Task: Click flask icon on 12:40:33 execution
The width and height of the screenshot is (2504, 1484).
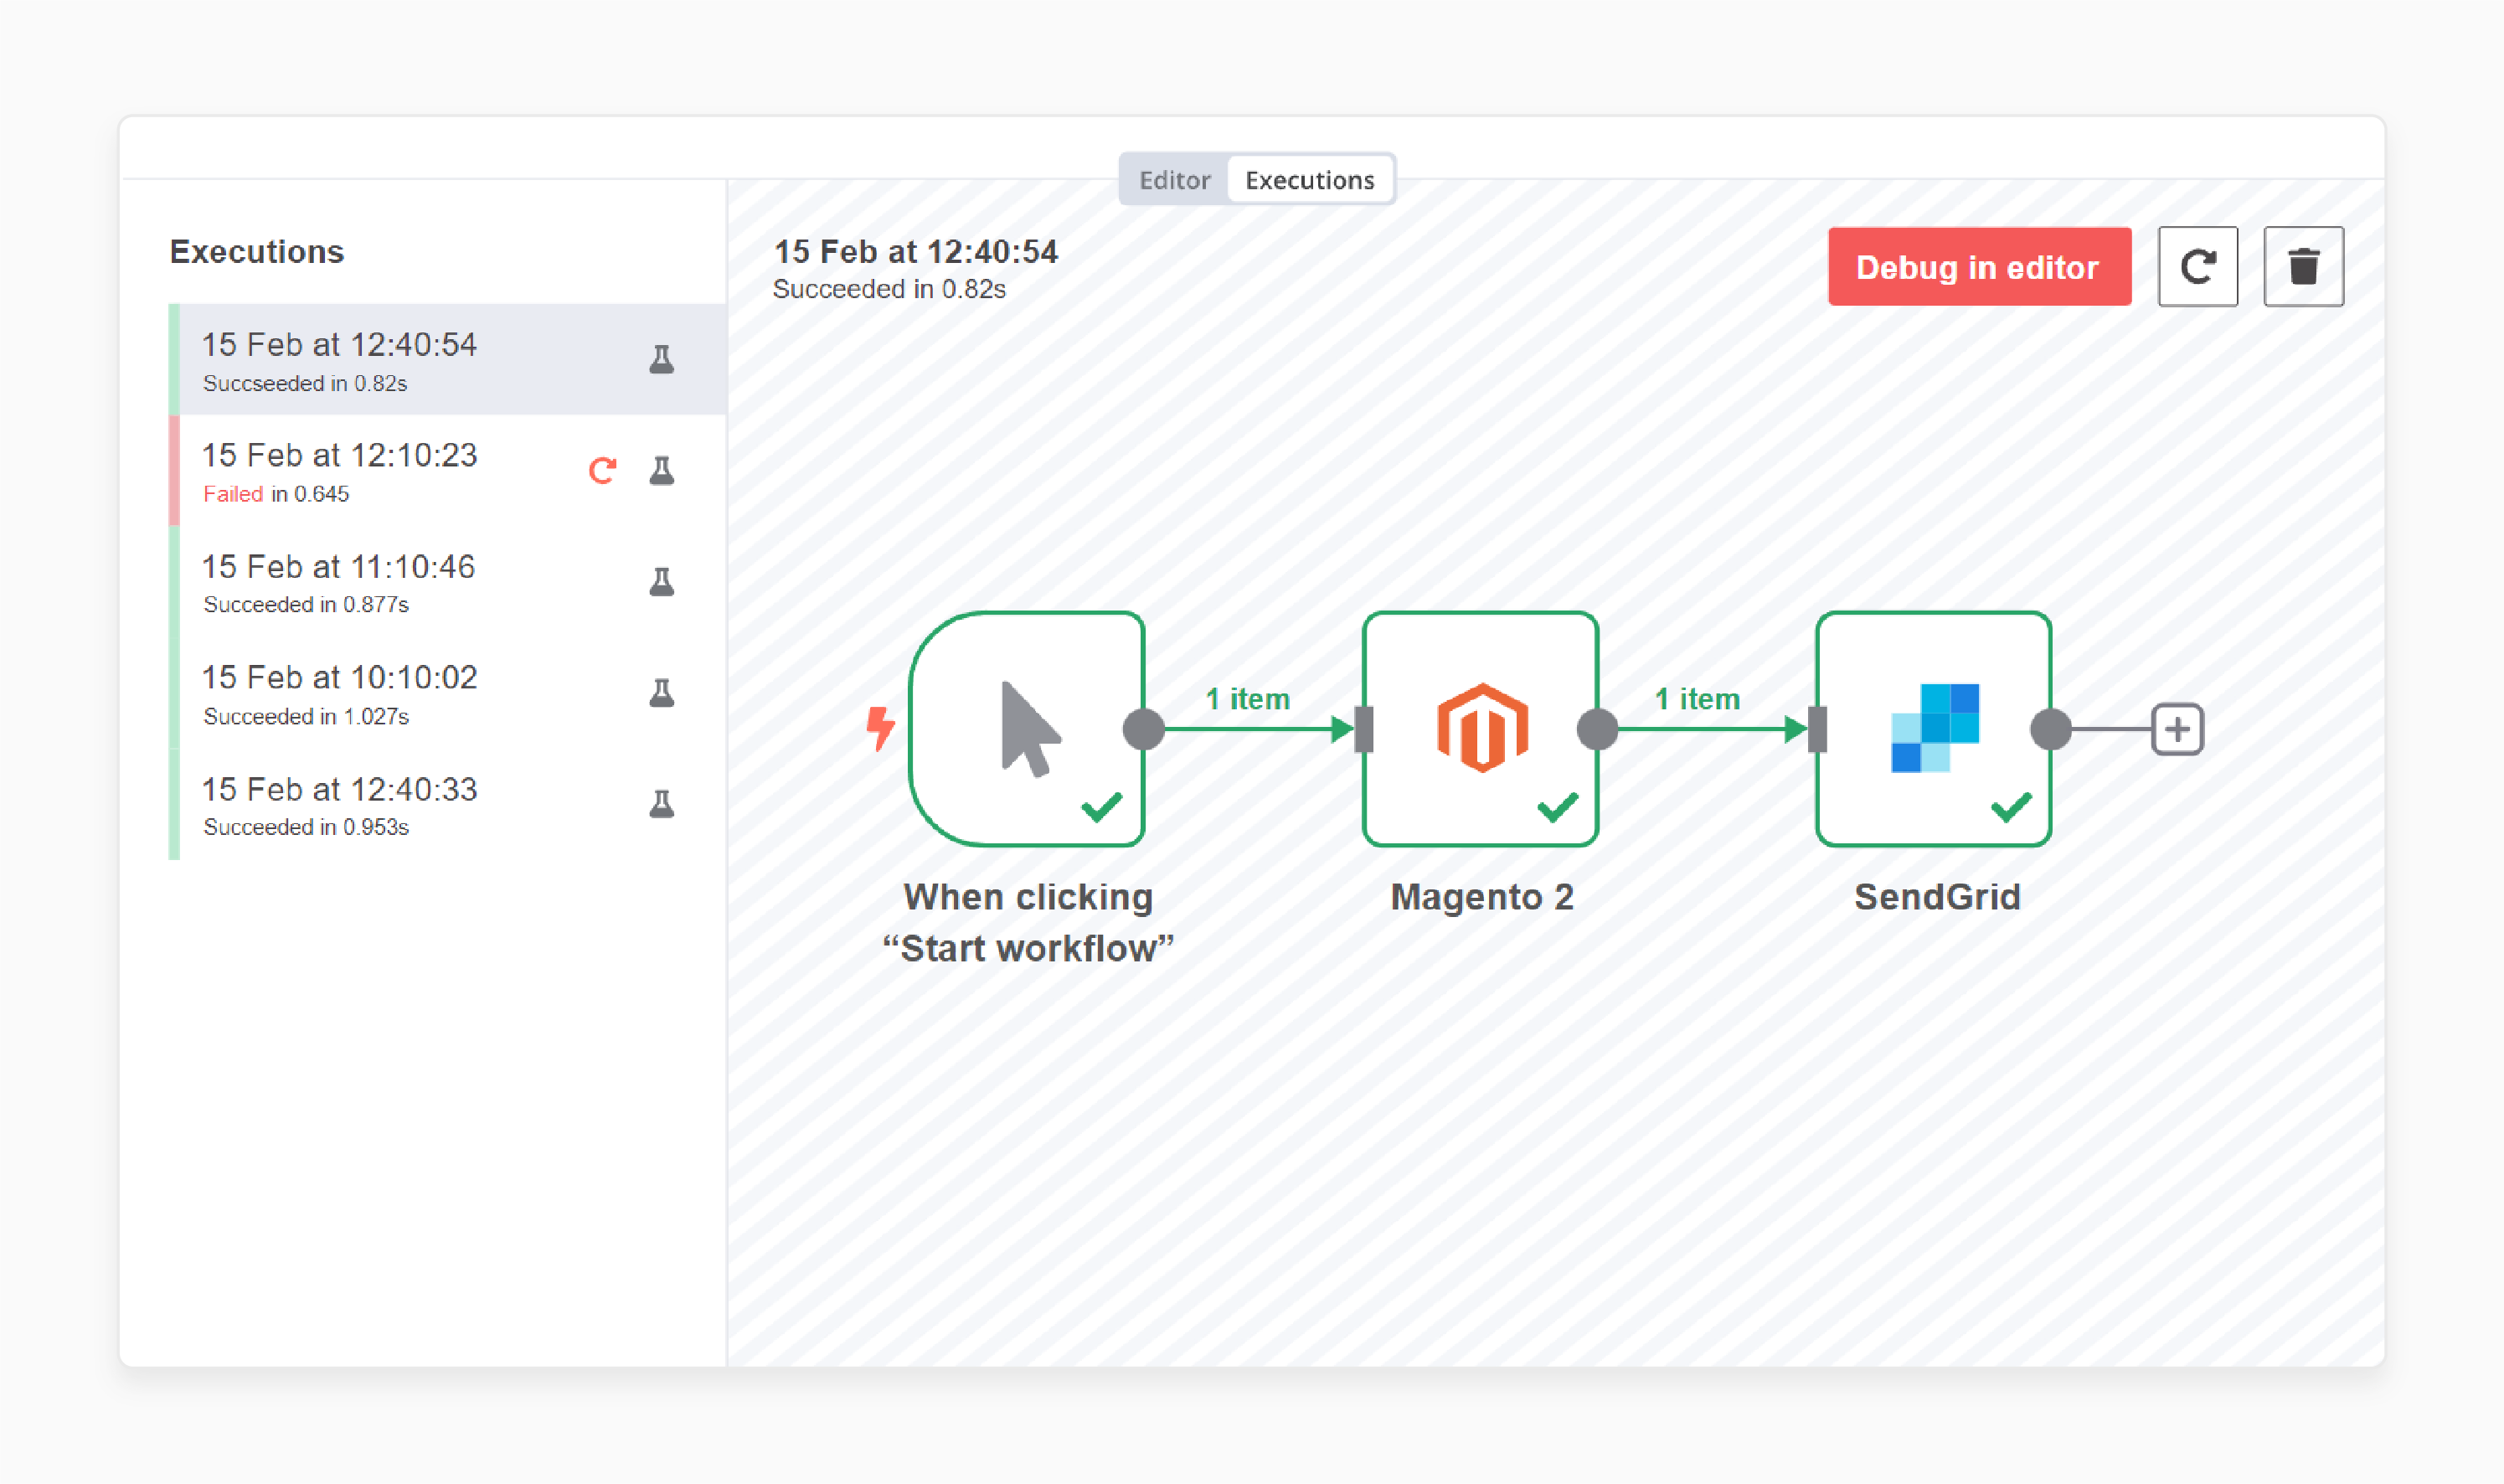Action: pyautogui.click(x=661, y=805)
